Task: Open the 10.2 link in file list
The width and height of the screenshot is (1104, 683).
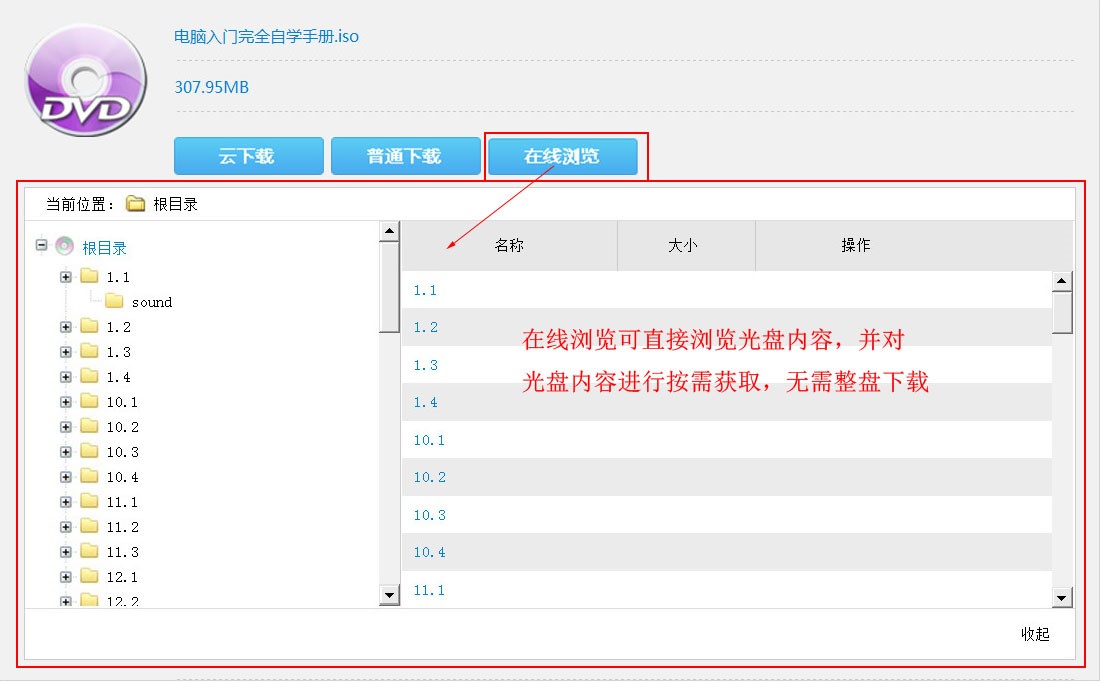Action: point(430,477)
